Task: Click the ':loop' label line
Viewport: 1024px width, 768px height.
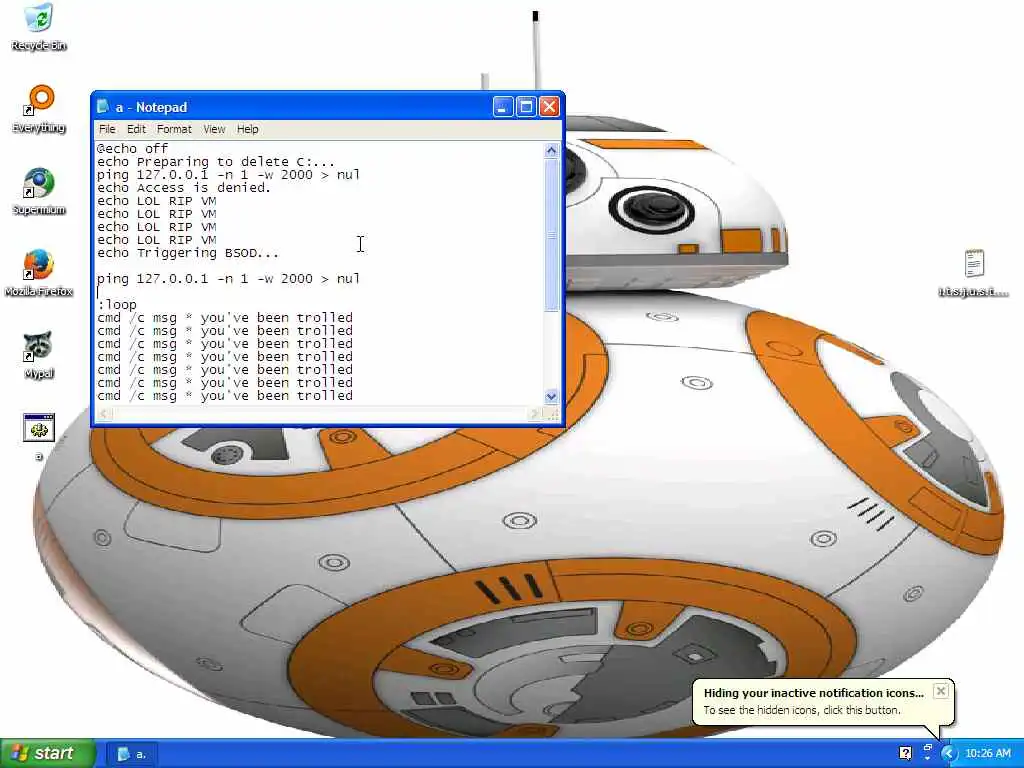Action: pyautogui.click(x=116, y=304)
